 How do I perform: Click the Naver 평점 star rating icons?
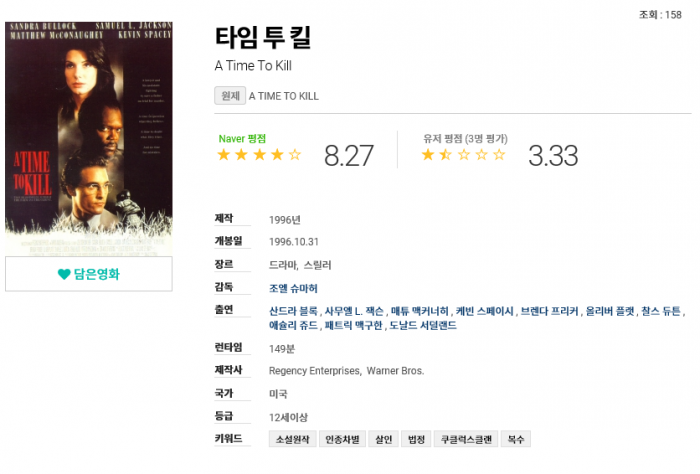pos(259,155)
